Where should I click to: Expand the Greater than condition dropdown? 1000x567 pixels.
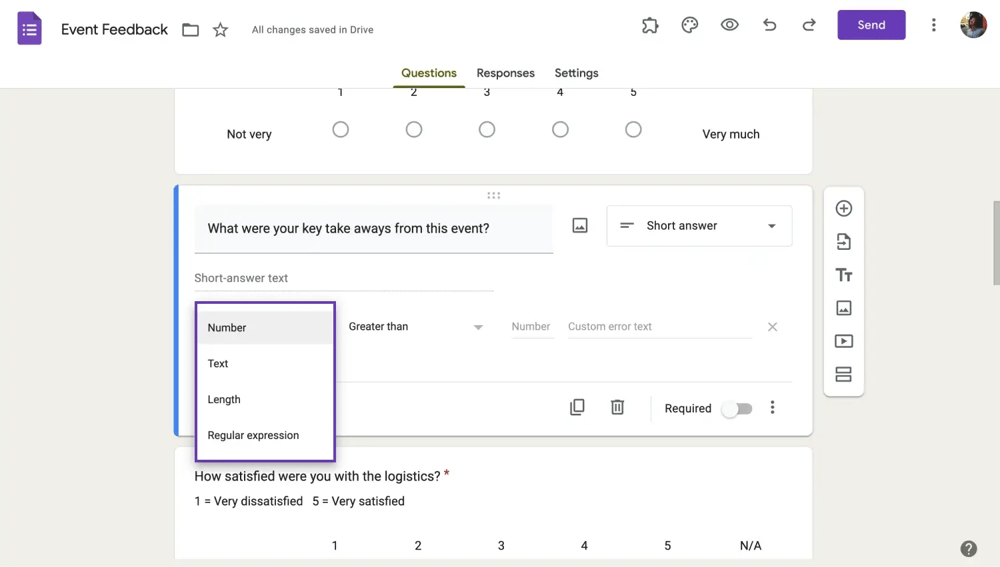coord(415,327)
